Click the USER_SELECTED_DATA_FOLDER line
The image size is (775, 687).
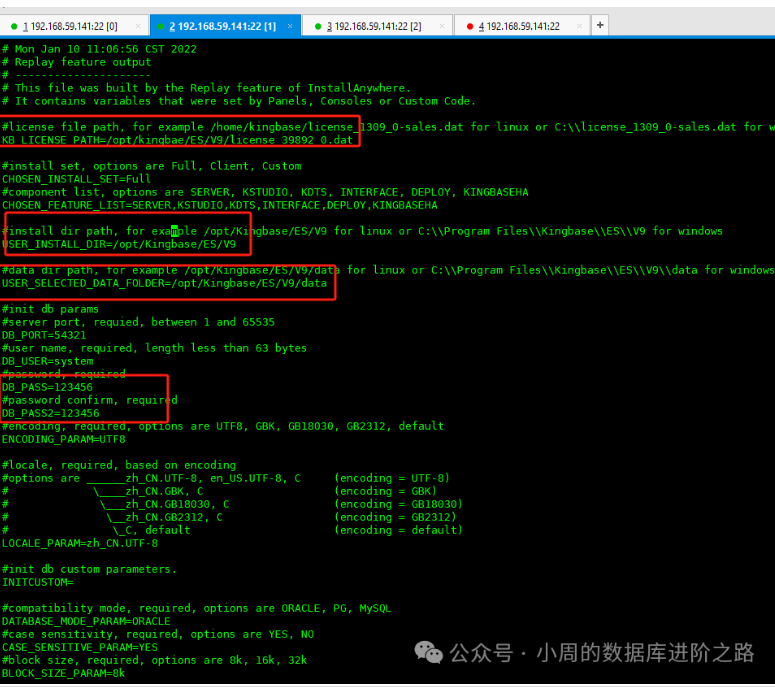point(164,283)
